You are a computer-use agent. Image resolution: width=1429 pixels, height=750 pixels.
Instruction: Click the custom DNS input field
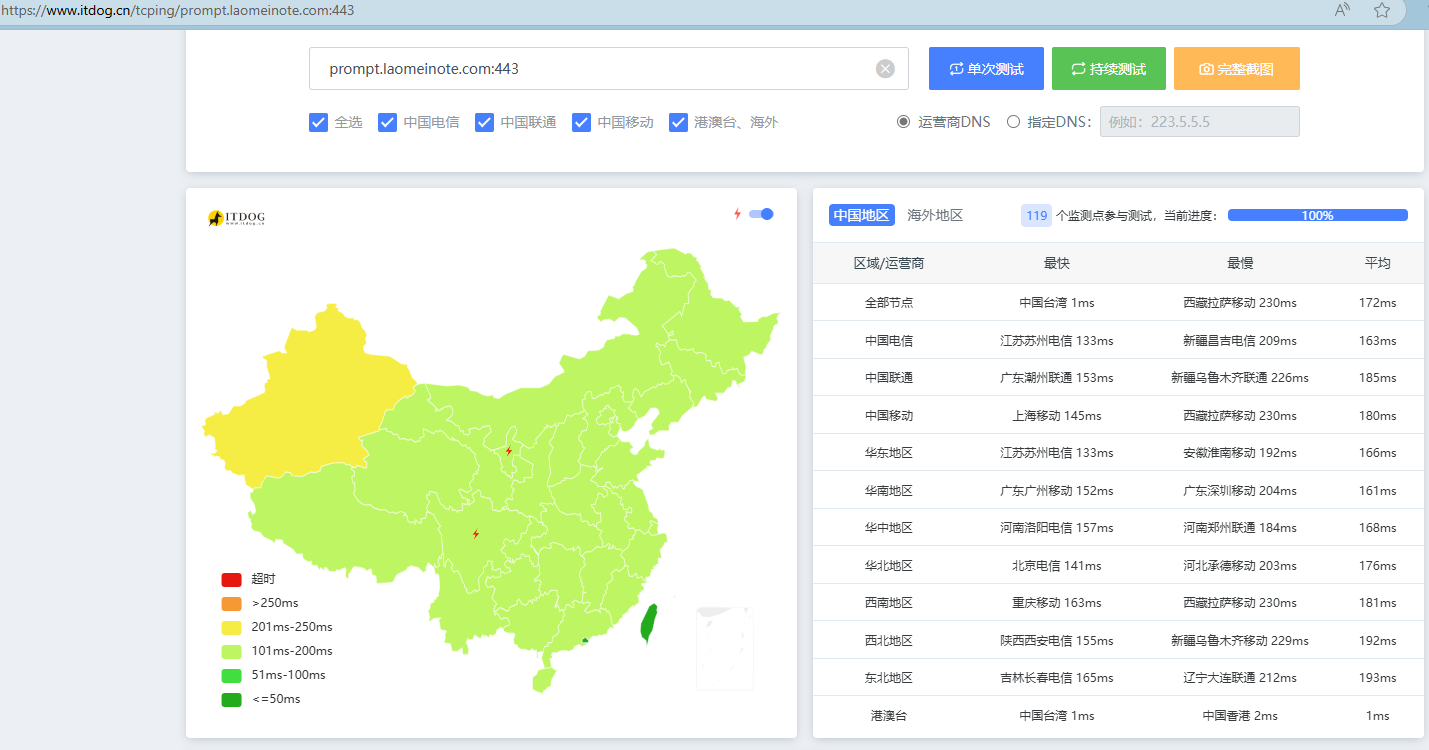click(1199, 122)
